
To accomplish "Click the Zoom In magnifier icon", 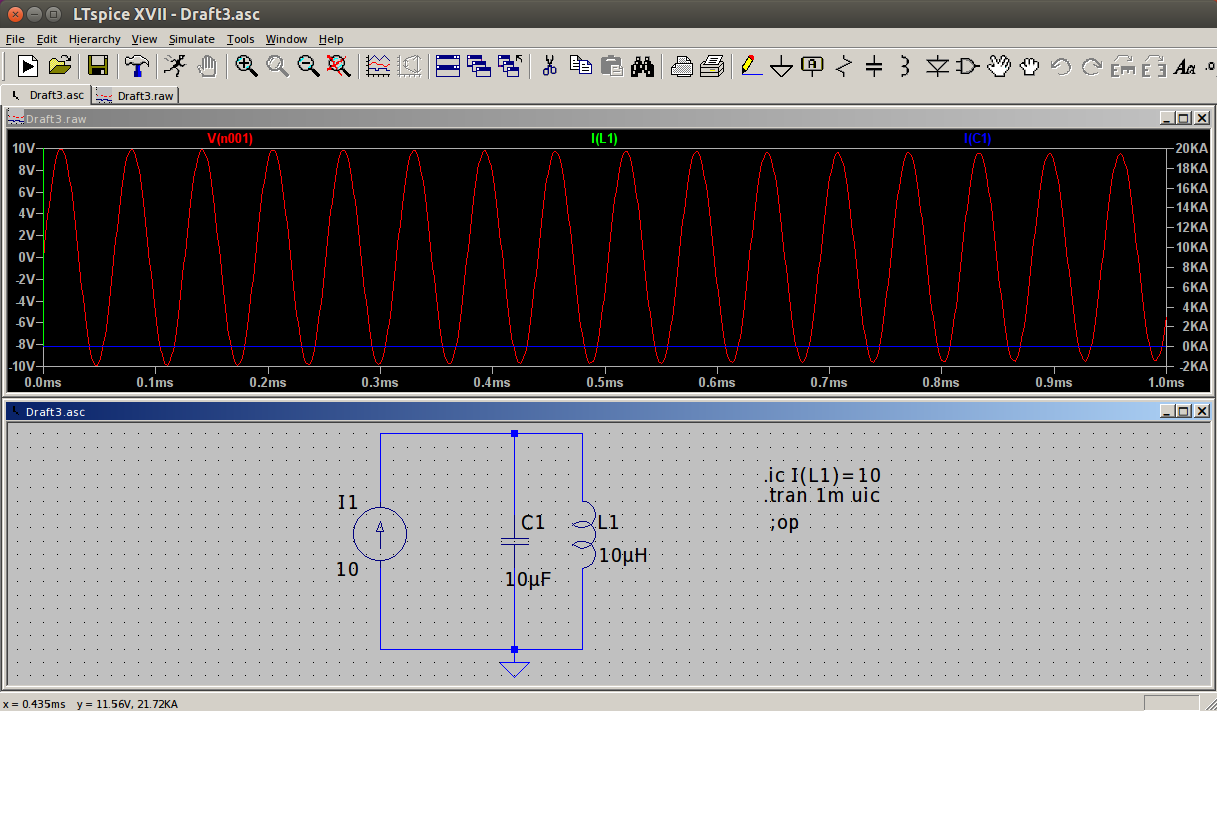I will (x=246, y=66).
